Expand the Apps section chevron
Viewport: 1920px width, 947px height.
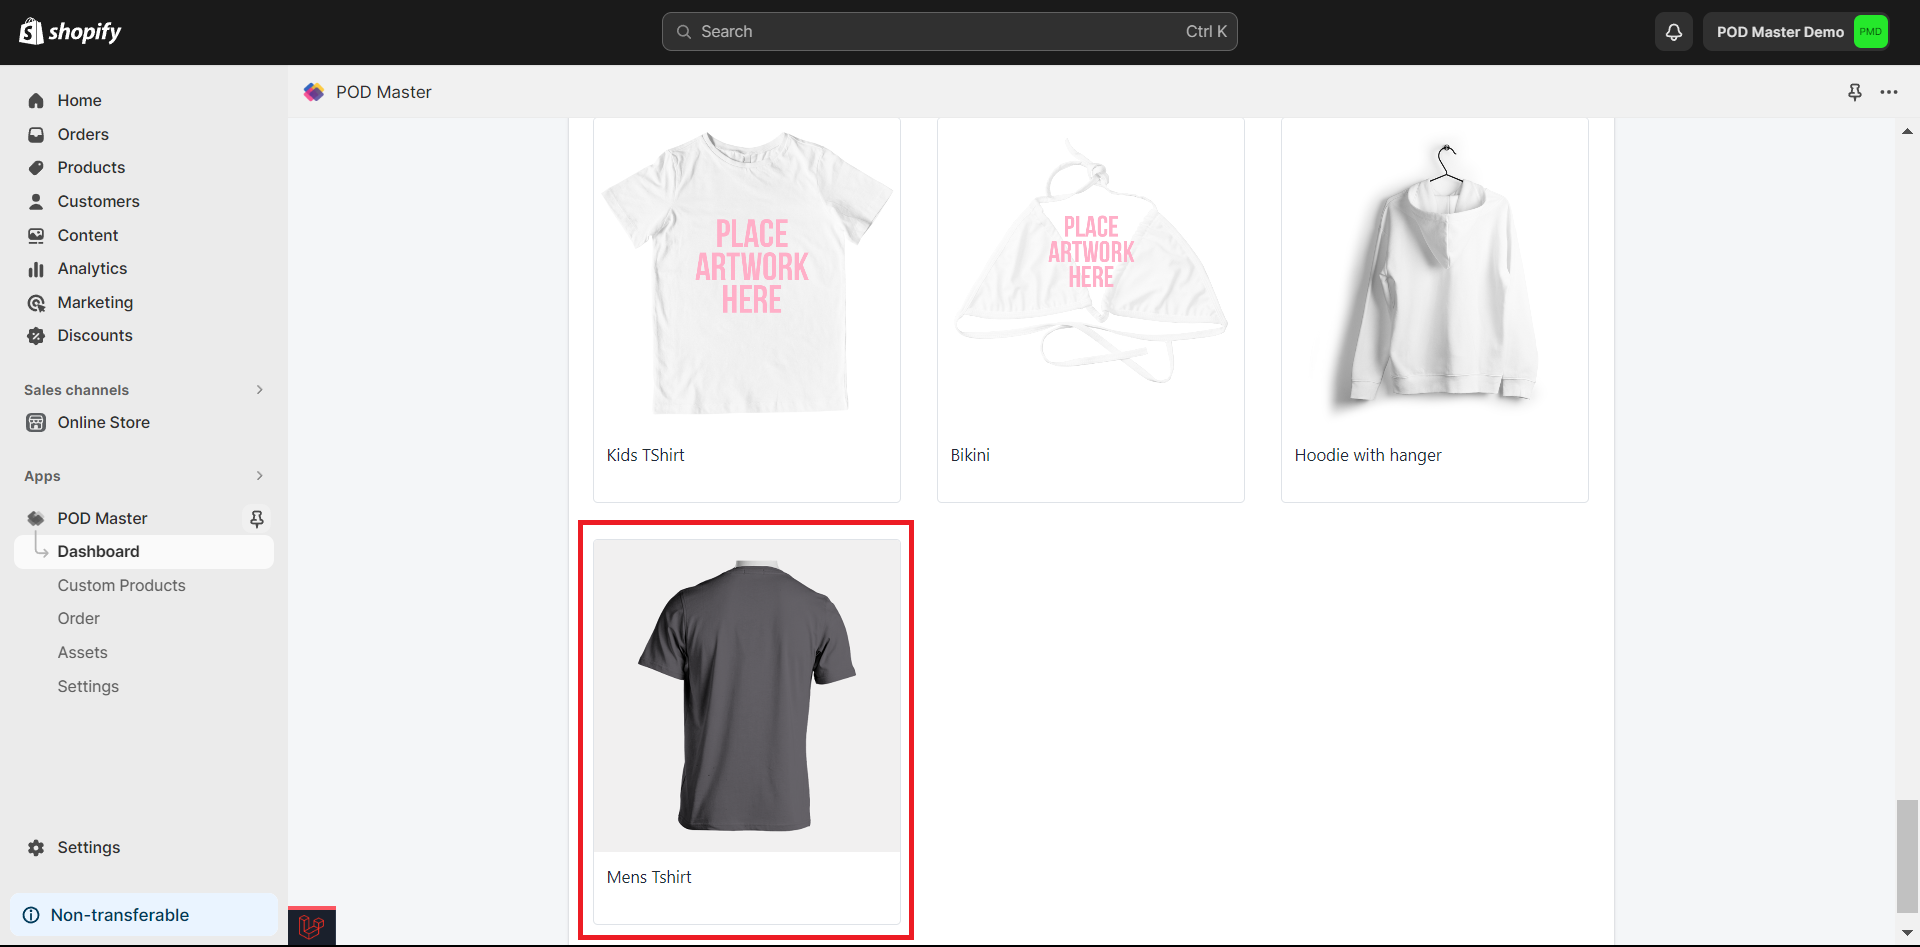[259, 476]
